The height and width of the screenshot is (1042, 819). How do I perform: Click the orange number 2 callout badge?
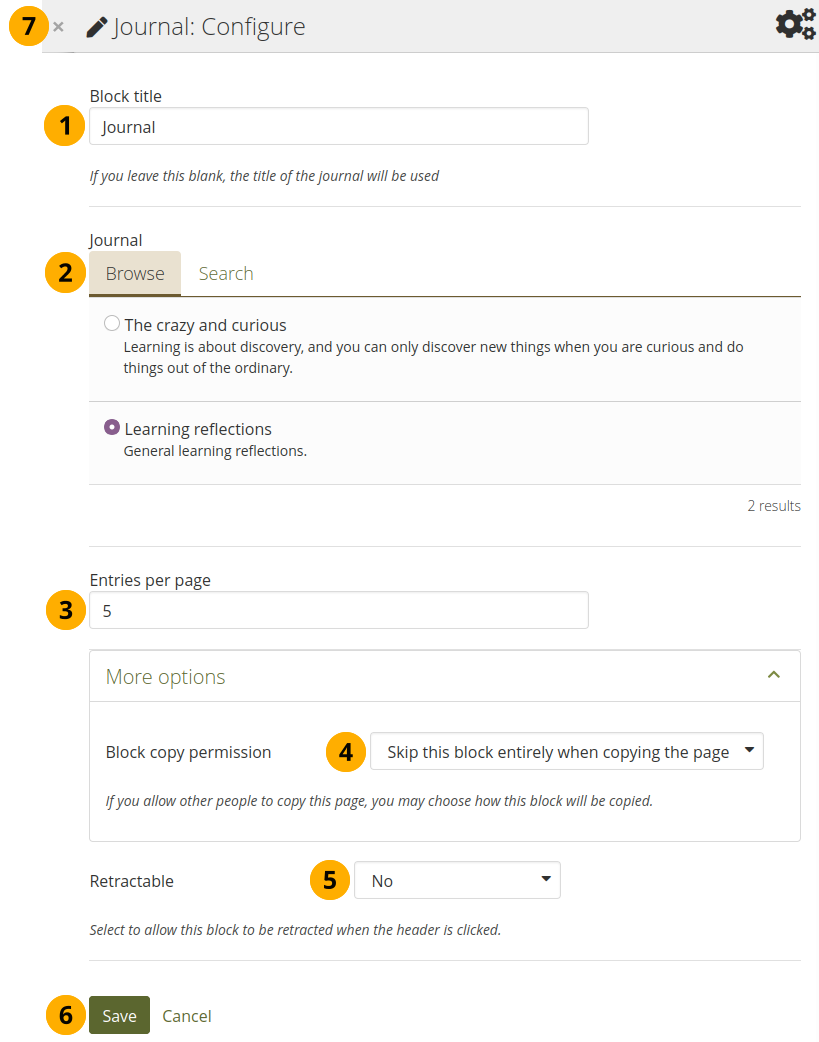tap(65, 273)
